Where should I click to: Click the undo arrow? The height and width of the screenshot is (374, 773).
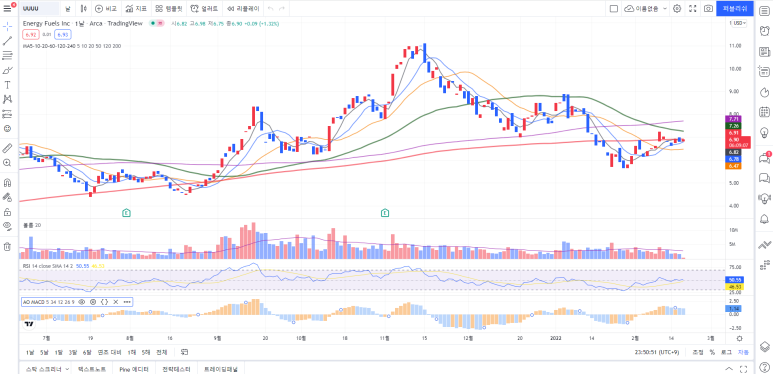pyautogui.click(x=270, y=8)
